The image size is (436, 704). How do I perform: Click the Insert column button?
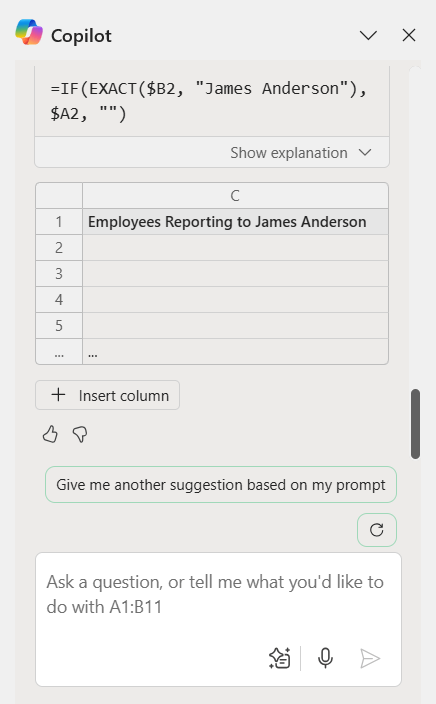click(x=107, y=395)
